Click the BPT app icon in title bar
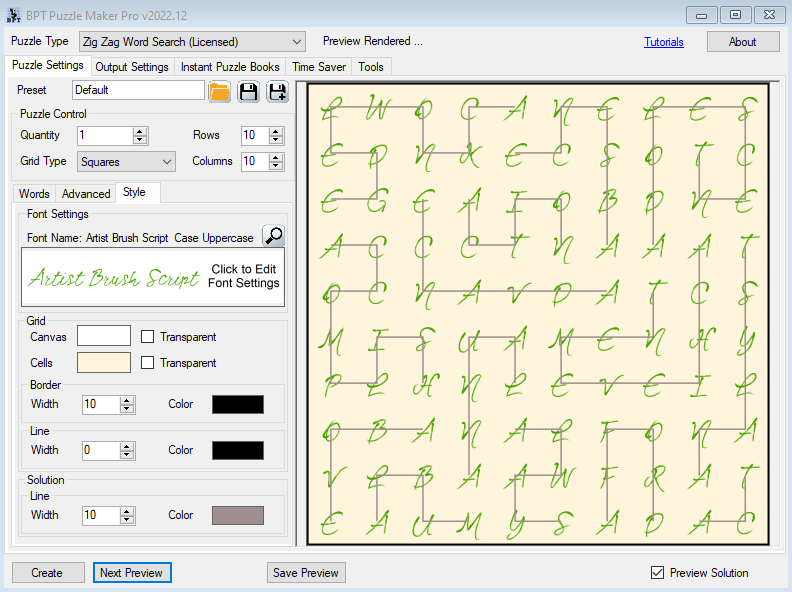This screenshot has width=792, height=592. (x=12, y=15)
